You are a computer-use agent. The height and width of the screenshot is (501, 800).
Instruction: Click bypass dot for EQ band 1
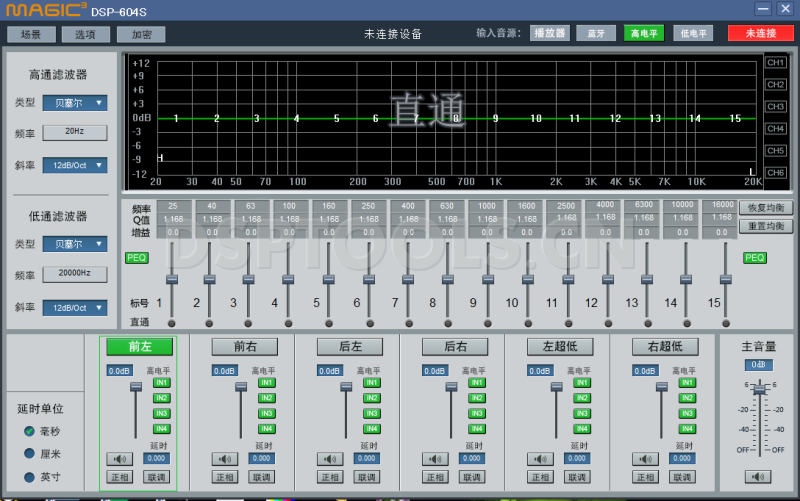point(171,323)
